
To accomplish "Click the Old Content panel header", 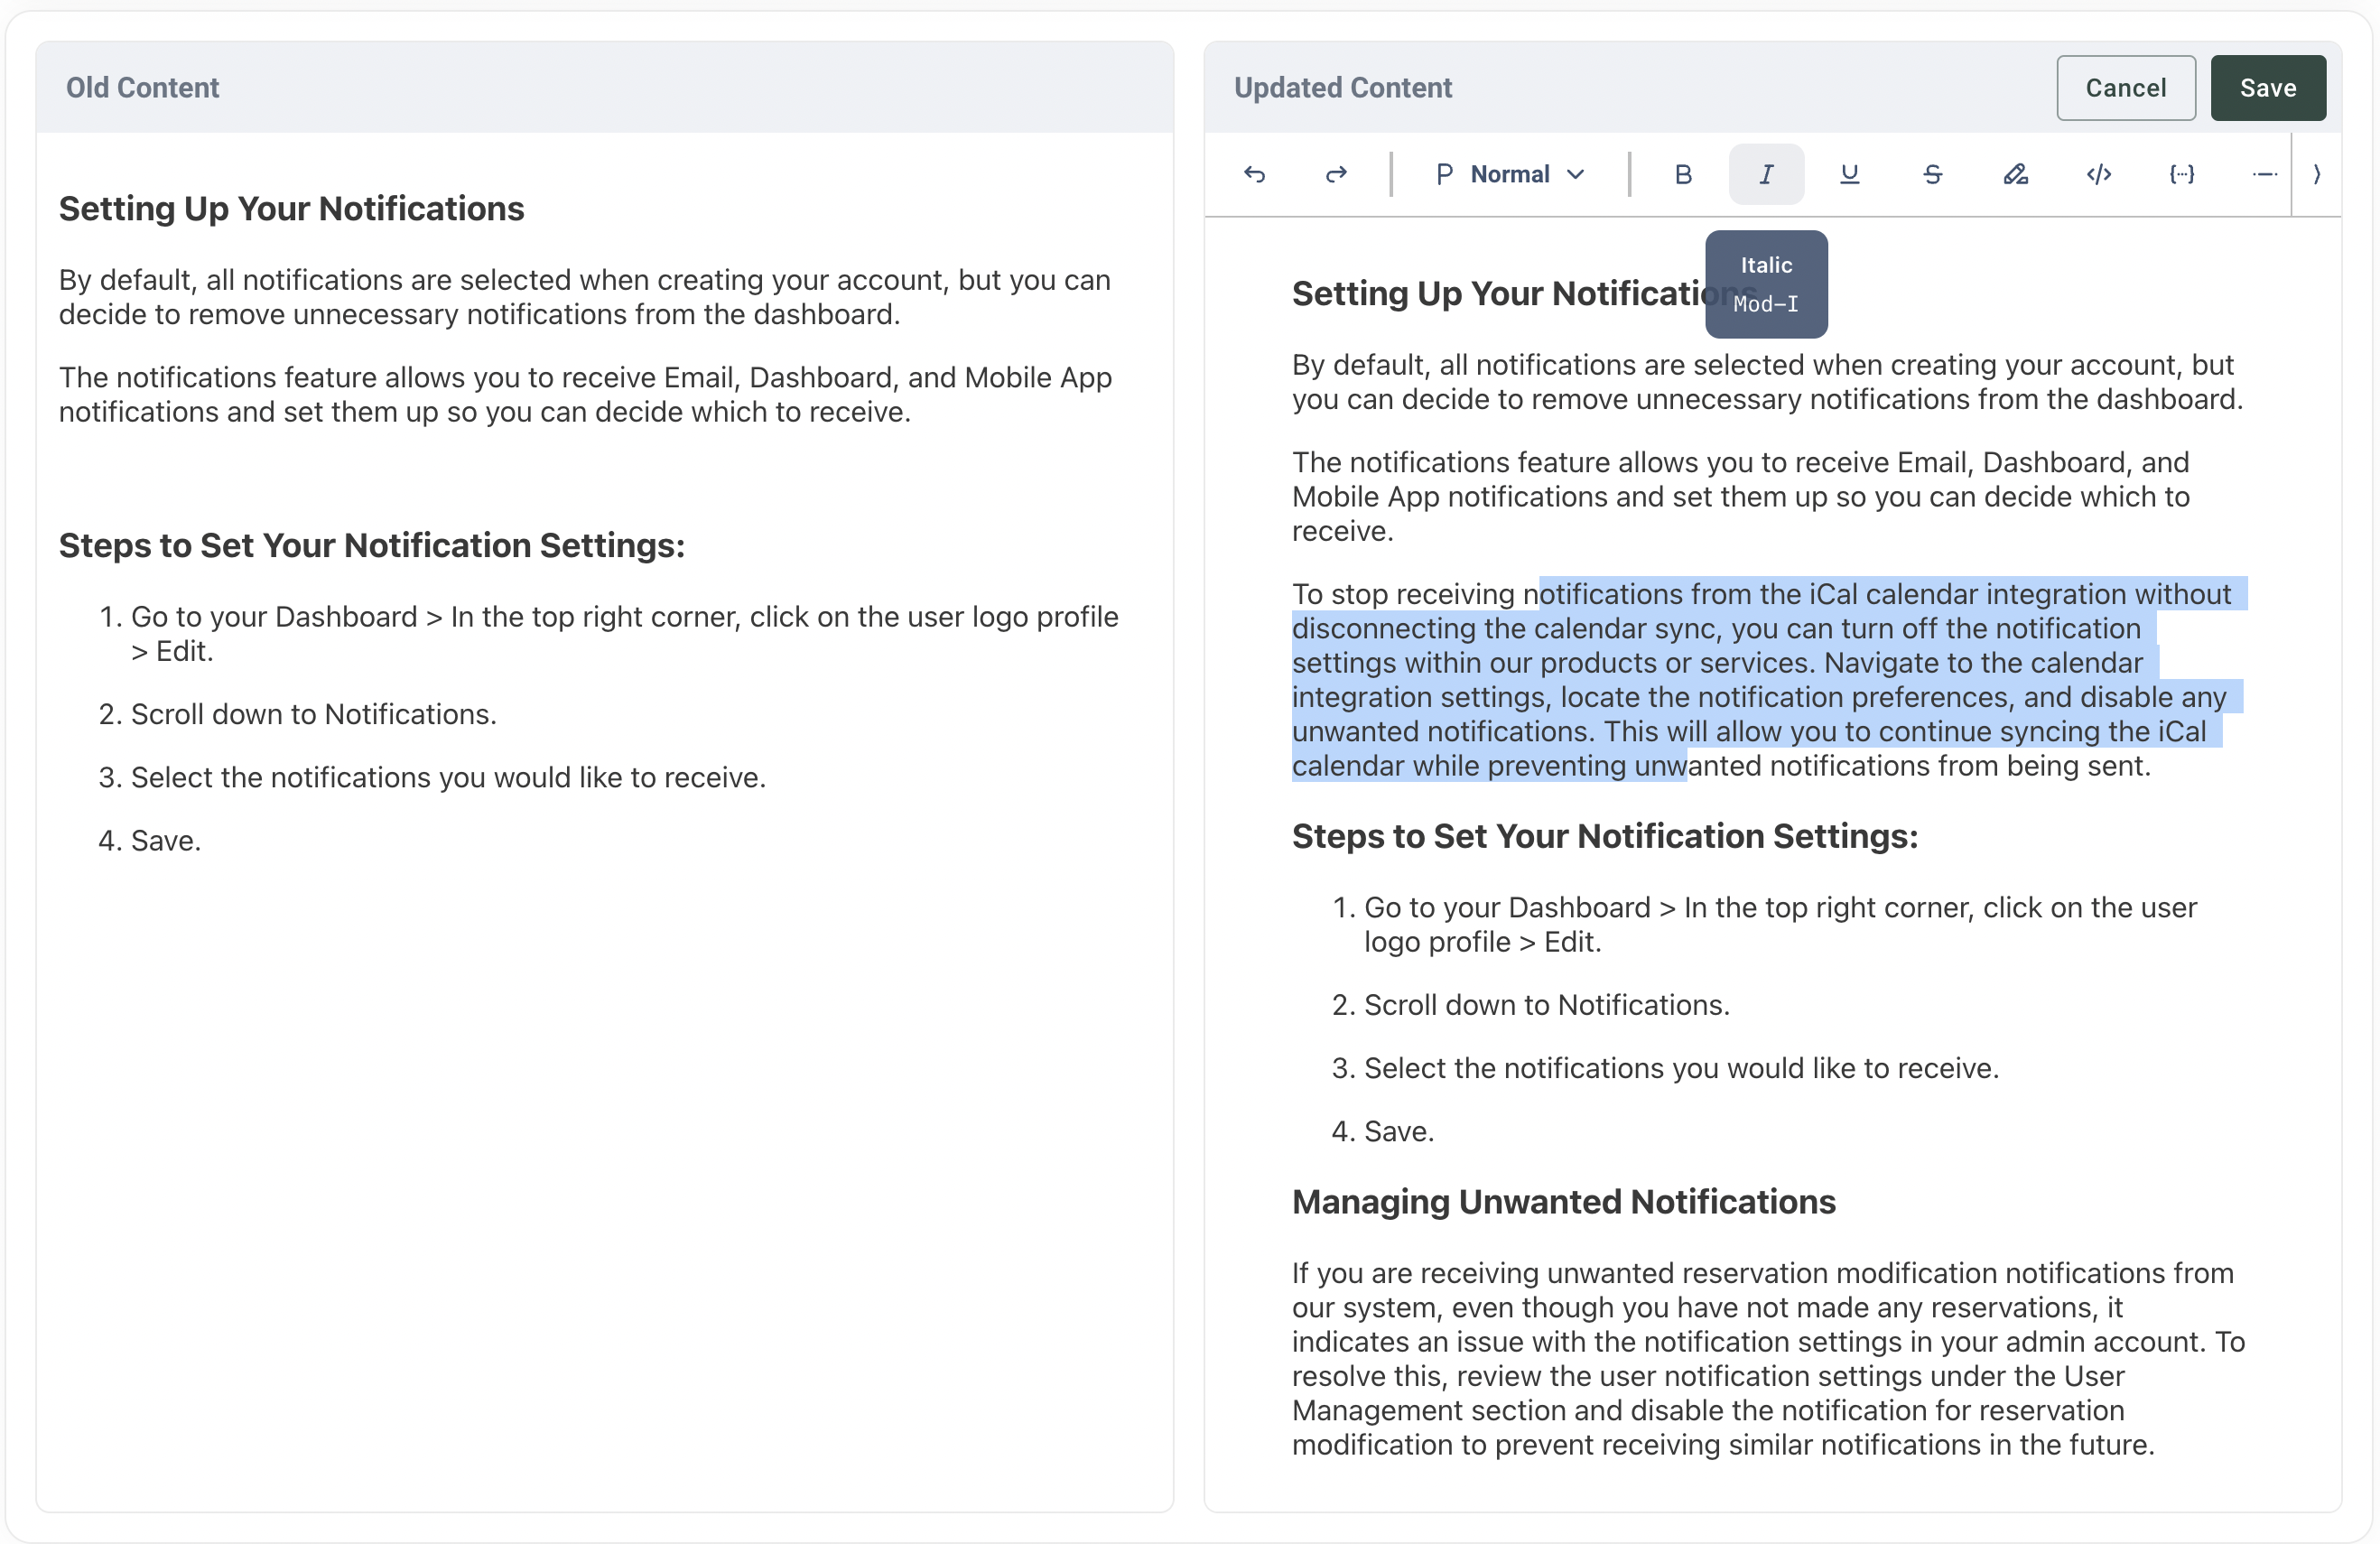I will [142, 88].
